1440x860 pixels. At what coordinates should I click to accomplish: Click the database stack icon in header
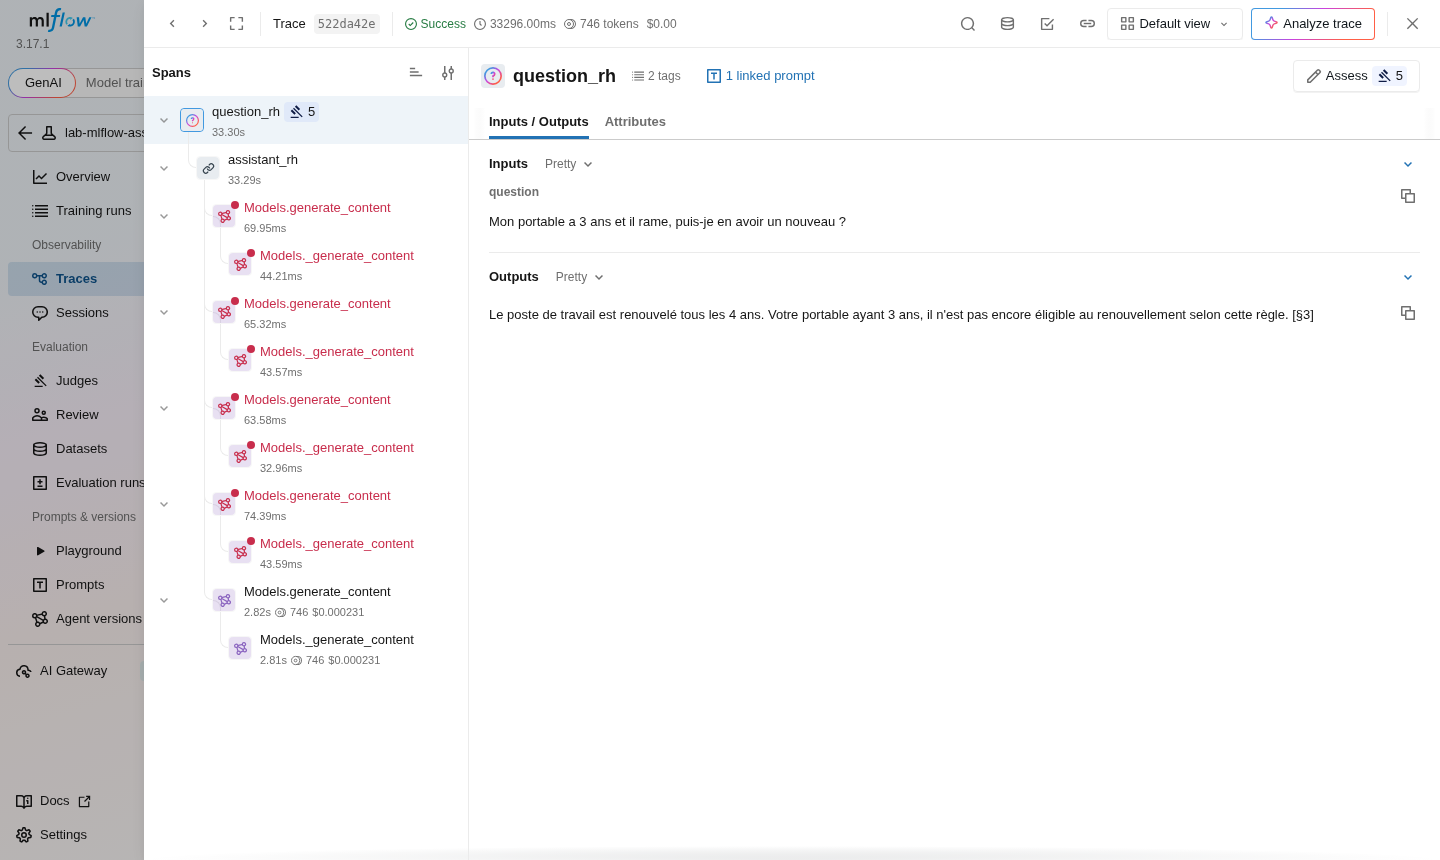[1008, 24]
